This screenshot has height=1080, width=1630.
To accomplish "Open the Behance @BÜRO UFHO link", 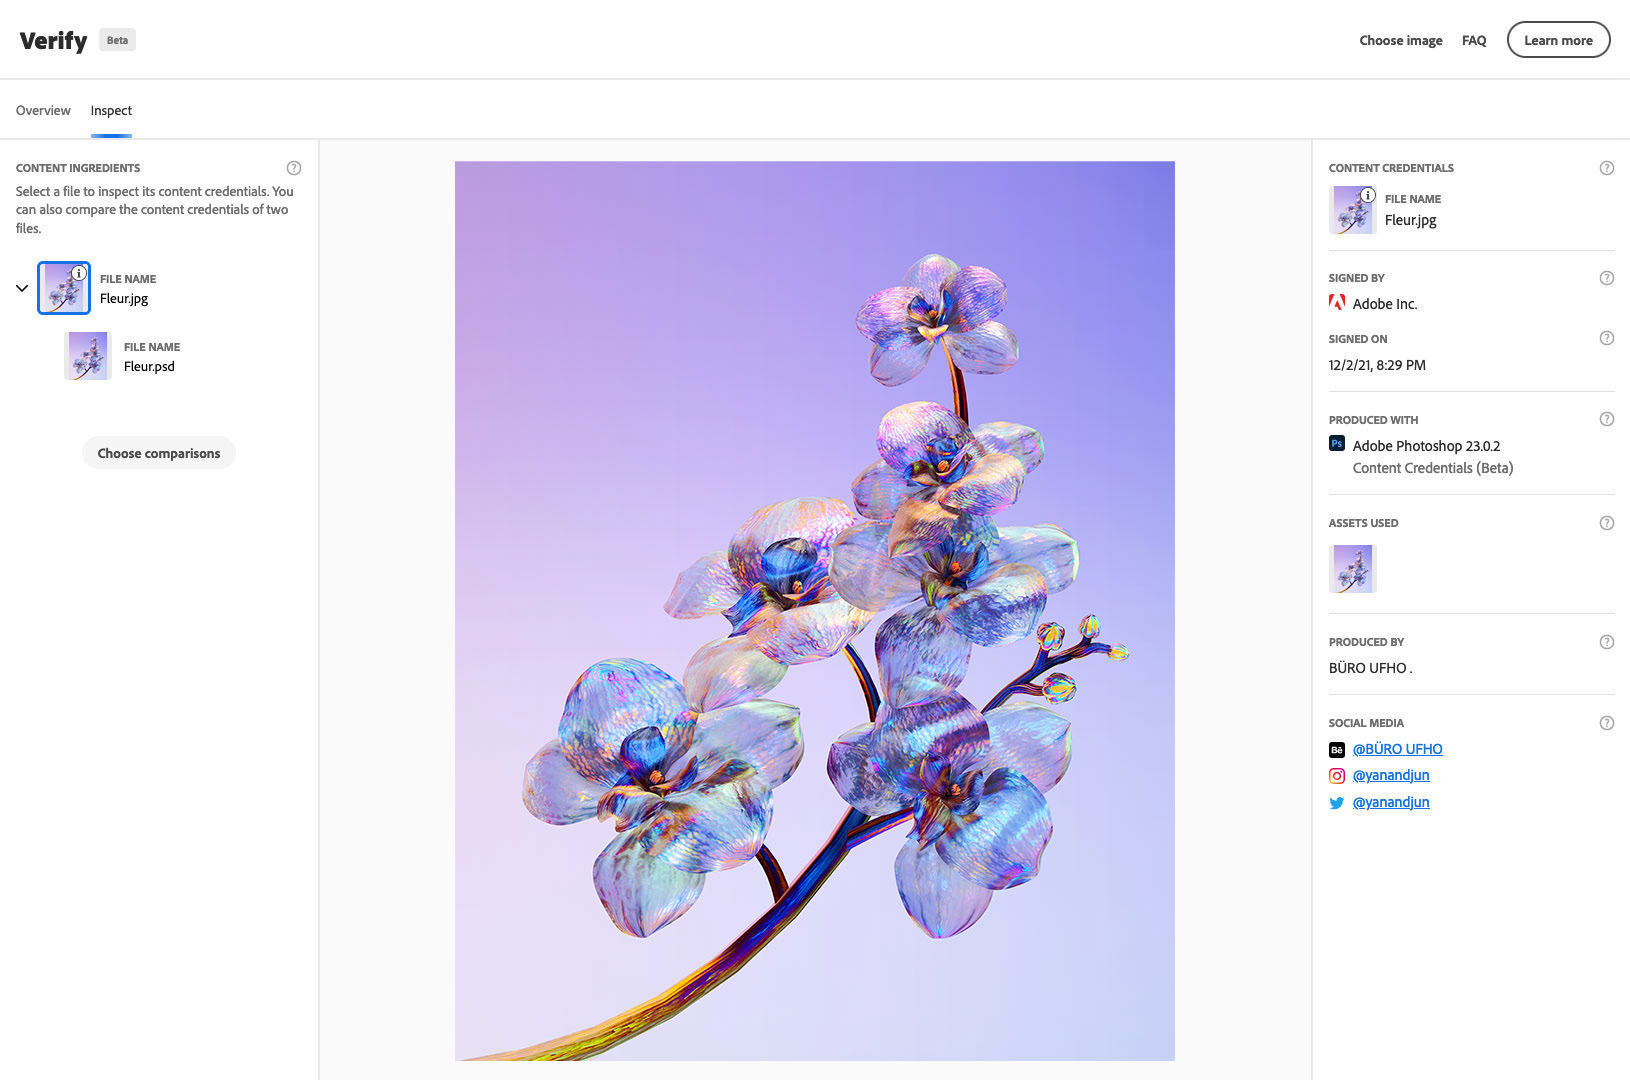I will (1397, 749).
